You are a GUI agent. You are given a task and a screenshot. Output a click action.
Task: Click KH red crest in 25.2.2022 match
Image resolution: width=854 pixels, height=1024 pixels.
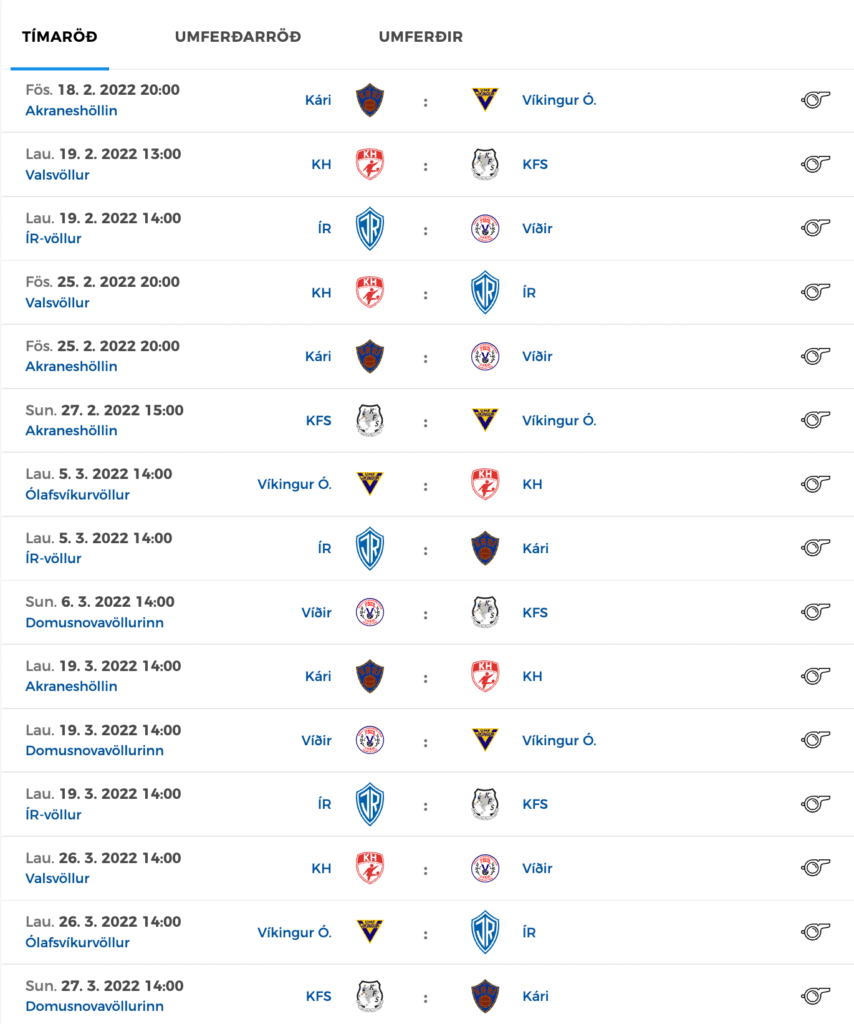tap(370, 292)
